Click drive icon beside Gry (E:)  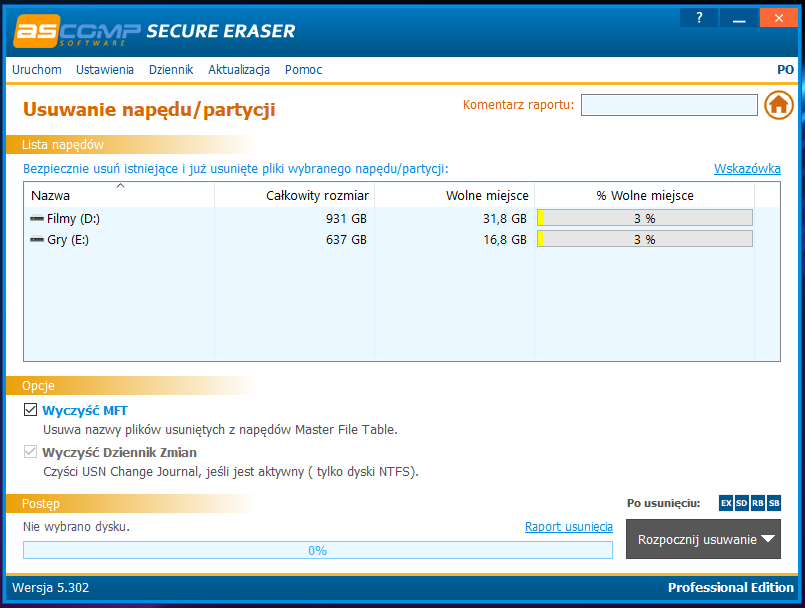point(36,239)
